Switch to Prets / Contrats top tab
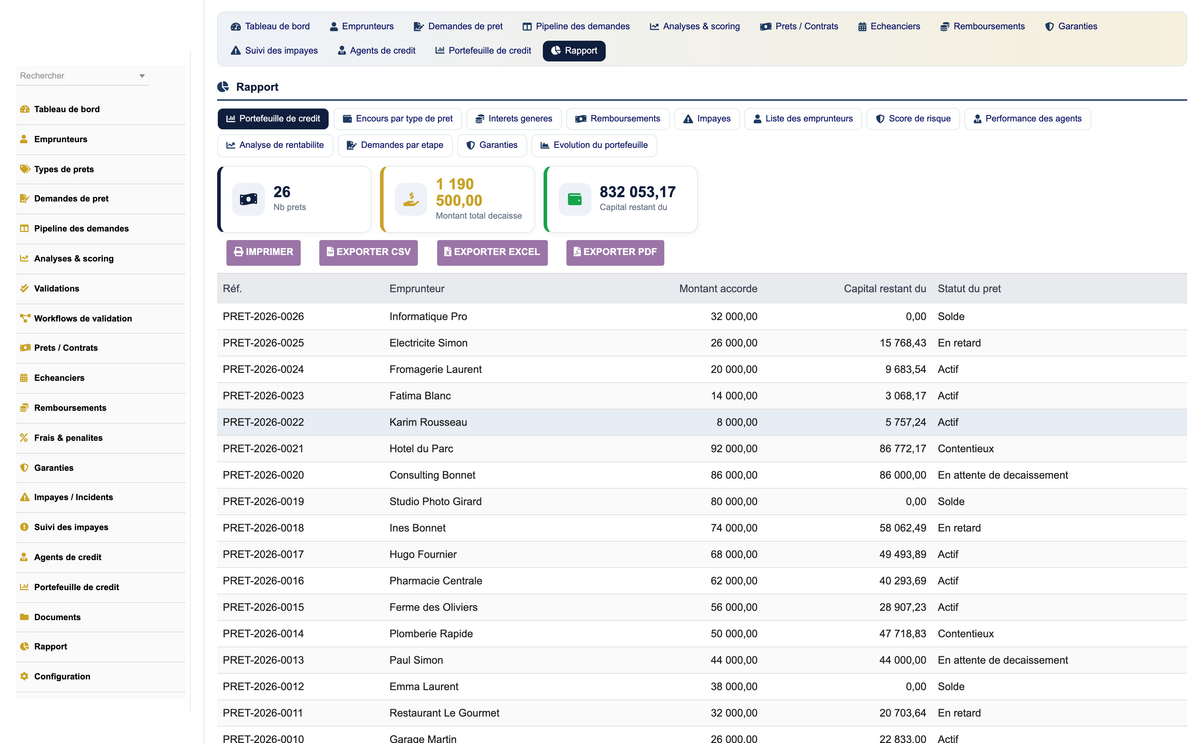 (799, 26)
